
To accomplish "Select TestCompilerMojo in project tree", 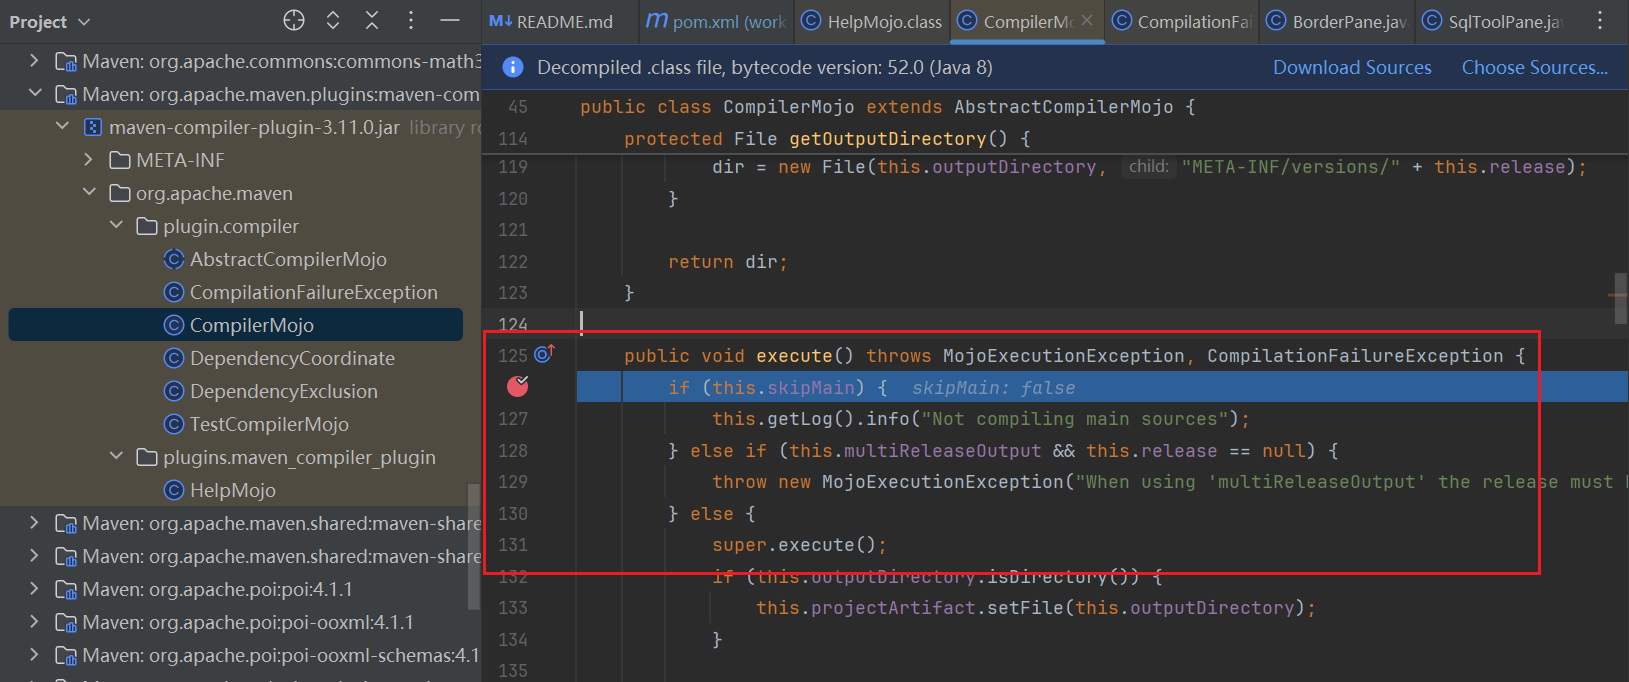I will pyautogui.click(x=269, y=424).
